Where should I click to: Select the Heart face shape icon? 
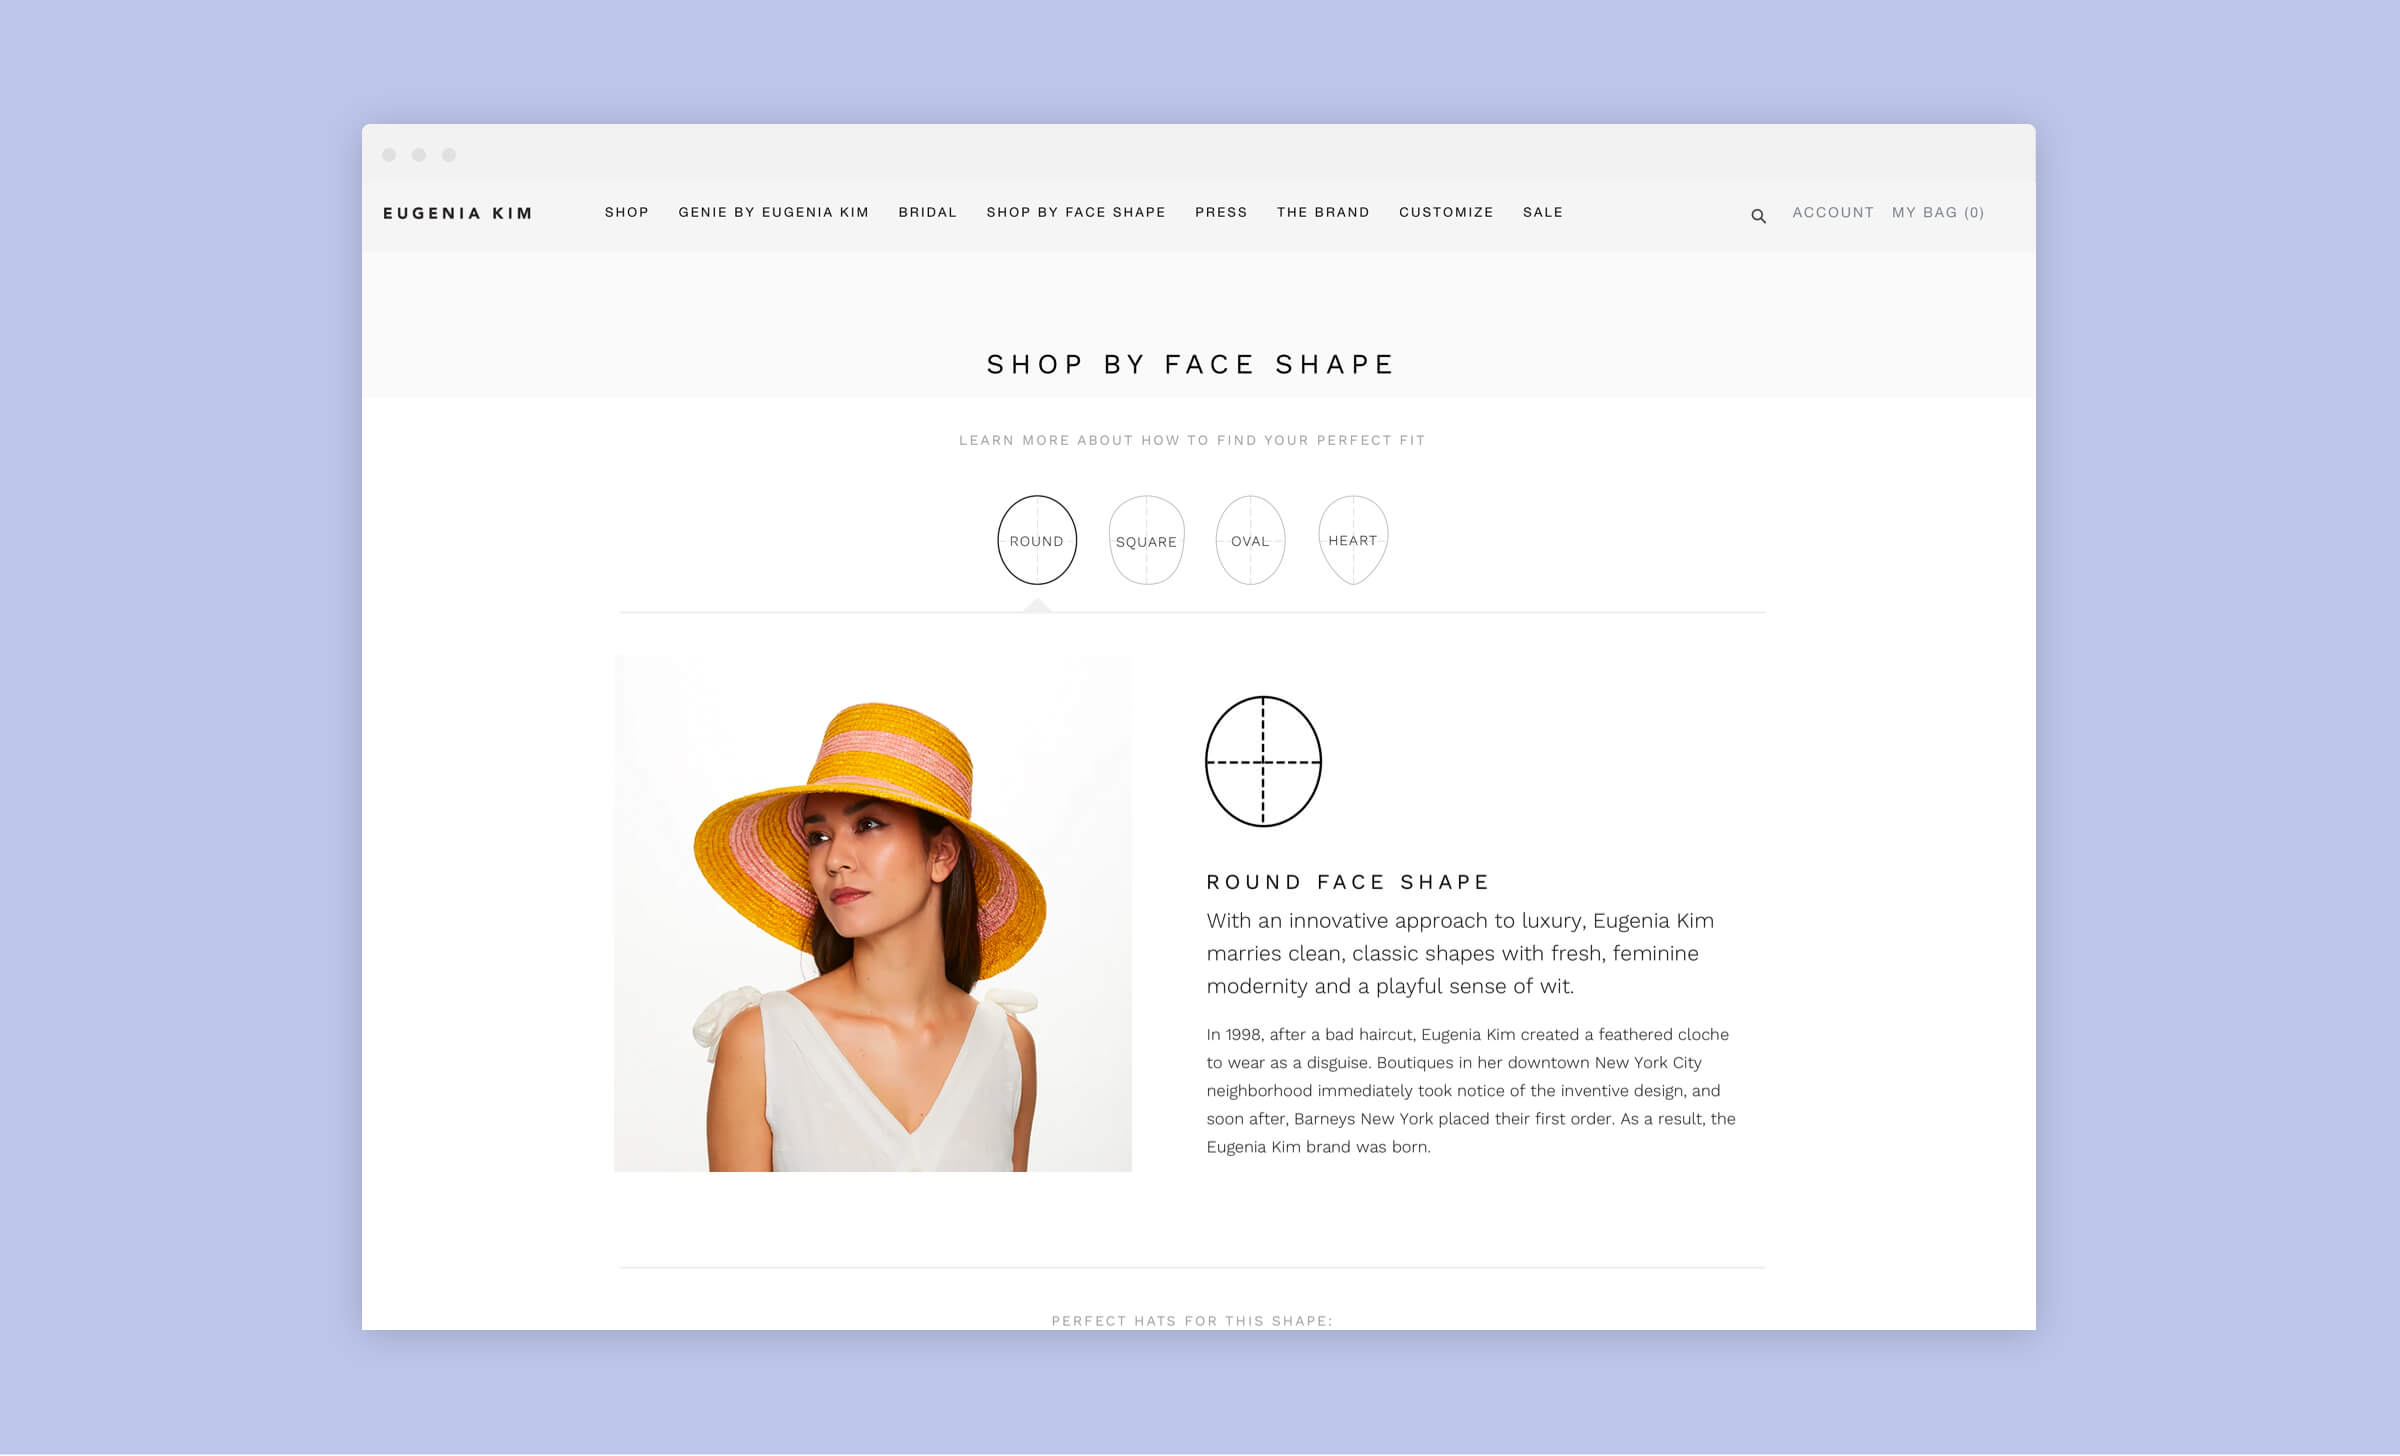click(x=1353, y=540)
